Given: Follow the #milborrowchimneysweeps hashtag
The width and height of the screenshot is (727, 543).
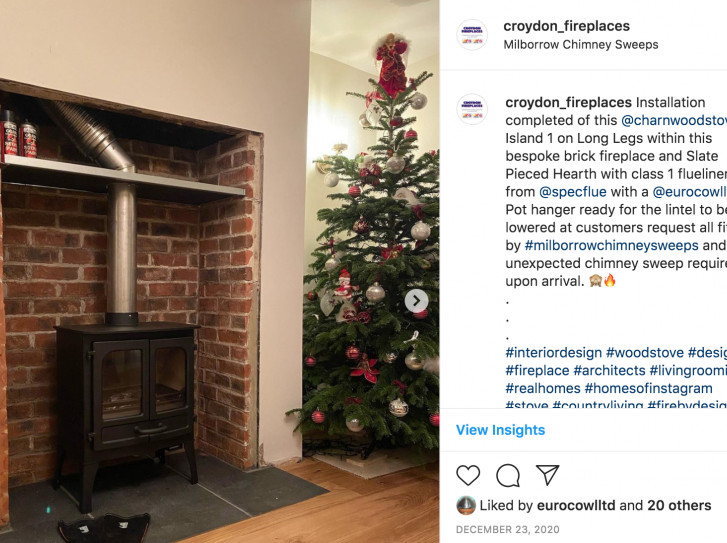Looking at the screenshot, I should point(612,245).
